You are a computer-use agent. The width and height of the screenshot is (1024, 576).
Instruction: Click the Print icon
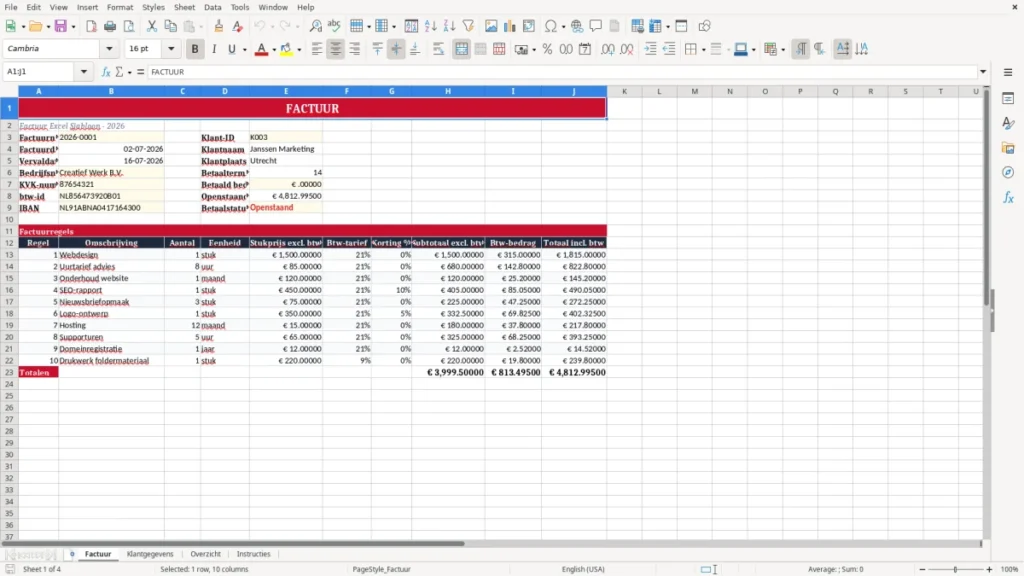coord(110,26)
